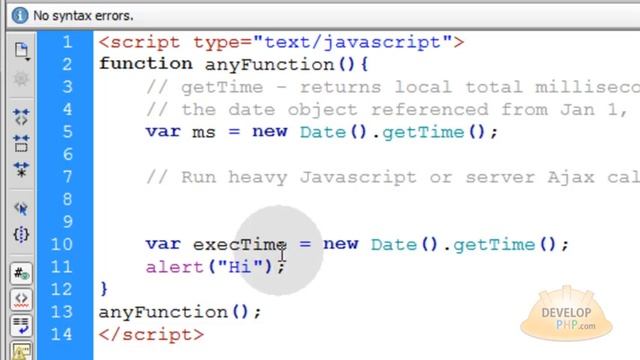Image resolution: width=640 pixels, height=360 pixels.
Task: Click 'Date' on line 10
Action: pyautogui.click(x=394, y=245)
